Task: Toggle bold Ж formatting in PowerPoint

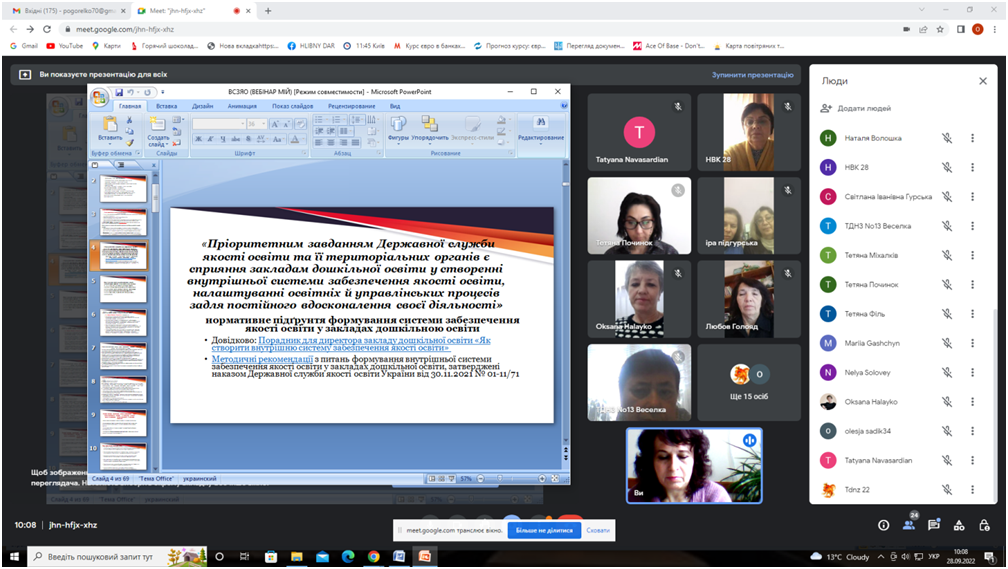Action: coord(199,140)
